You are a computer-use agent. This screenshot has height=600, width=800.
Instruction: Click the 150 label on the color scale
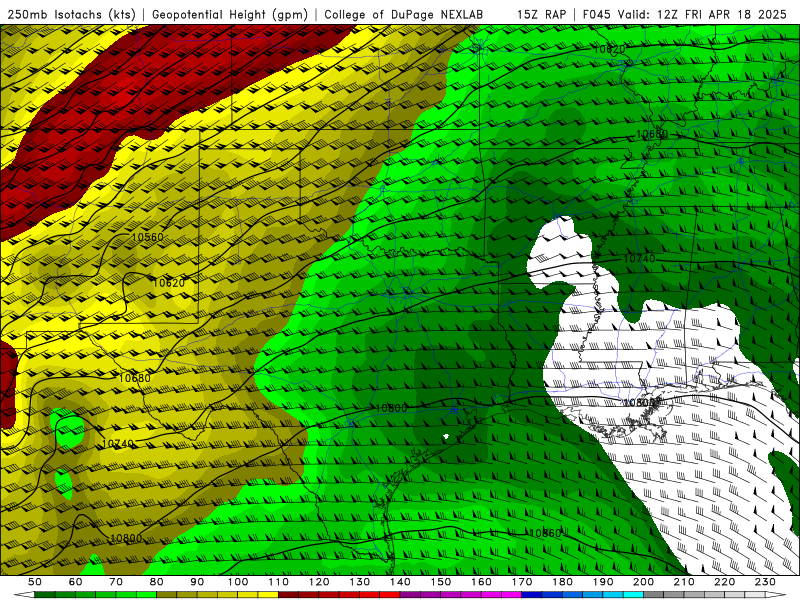[441, 582]
